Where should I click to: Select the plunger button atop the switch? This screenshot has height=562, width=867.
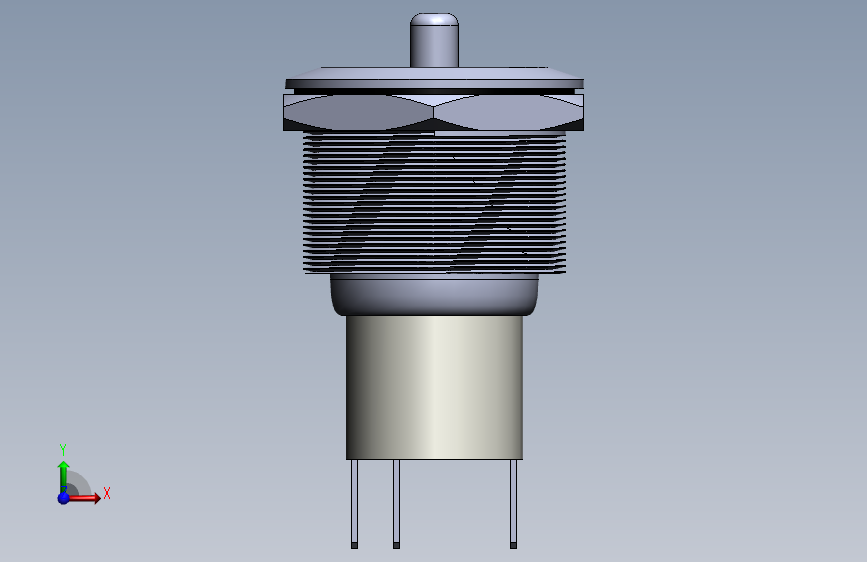434,40
